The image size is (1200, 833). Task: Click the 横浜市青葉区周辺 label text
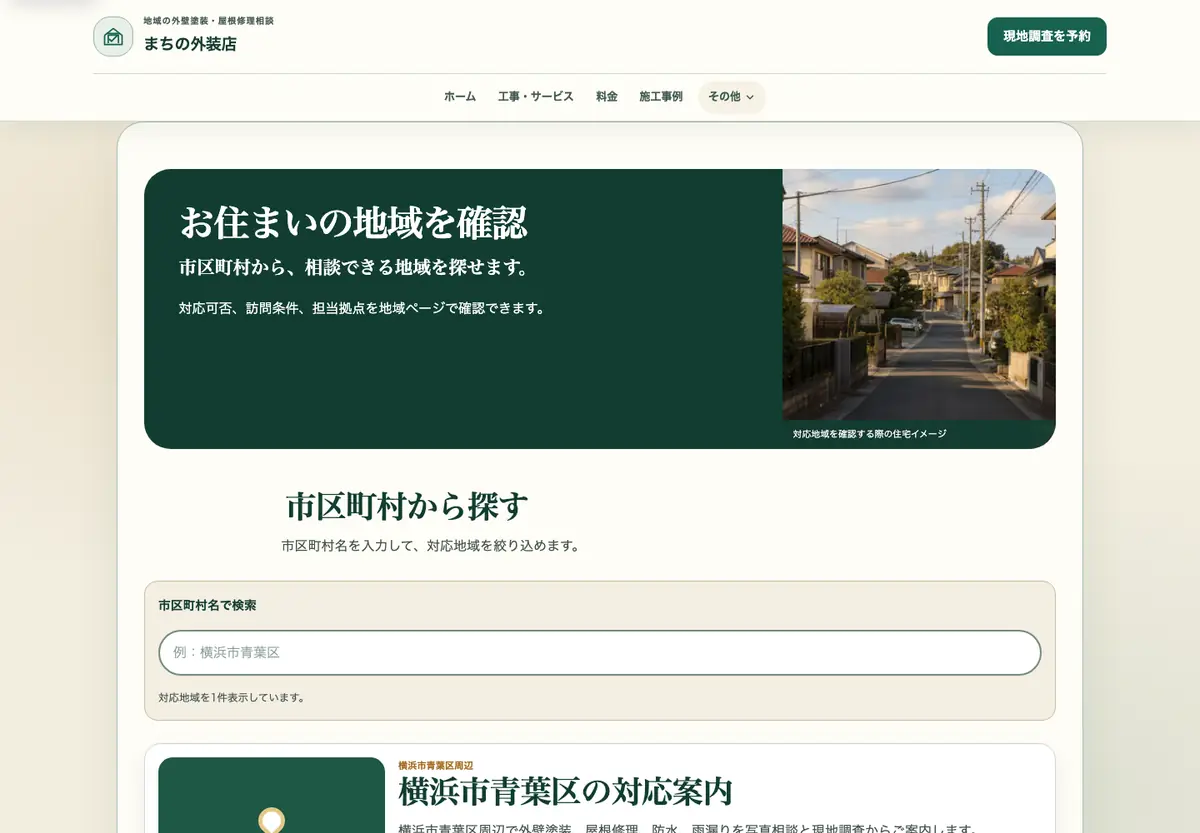pos(435,765)
